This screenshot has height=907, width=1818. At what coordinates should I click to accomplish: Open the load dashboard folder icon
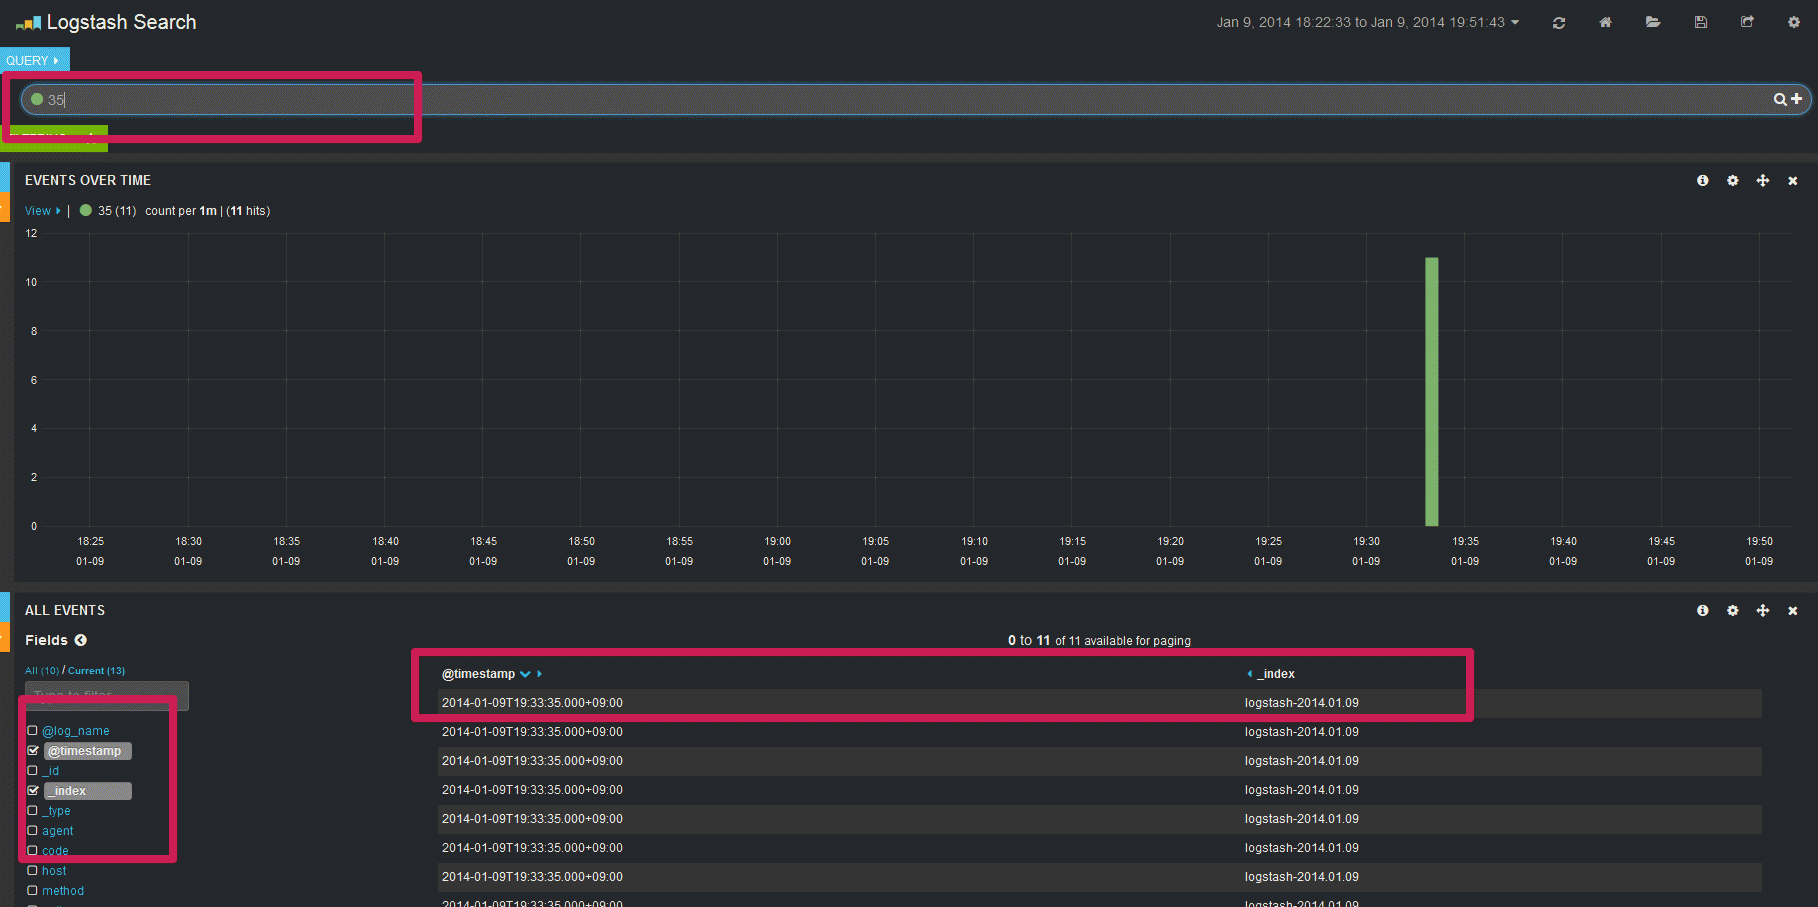pyautogui.click(x=1653, y=22)
